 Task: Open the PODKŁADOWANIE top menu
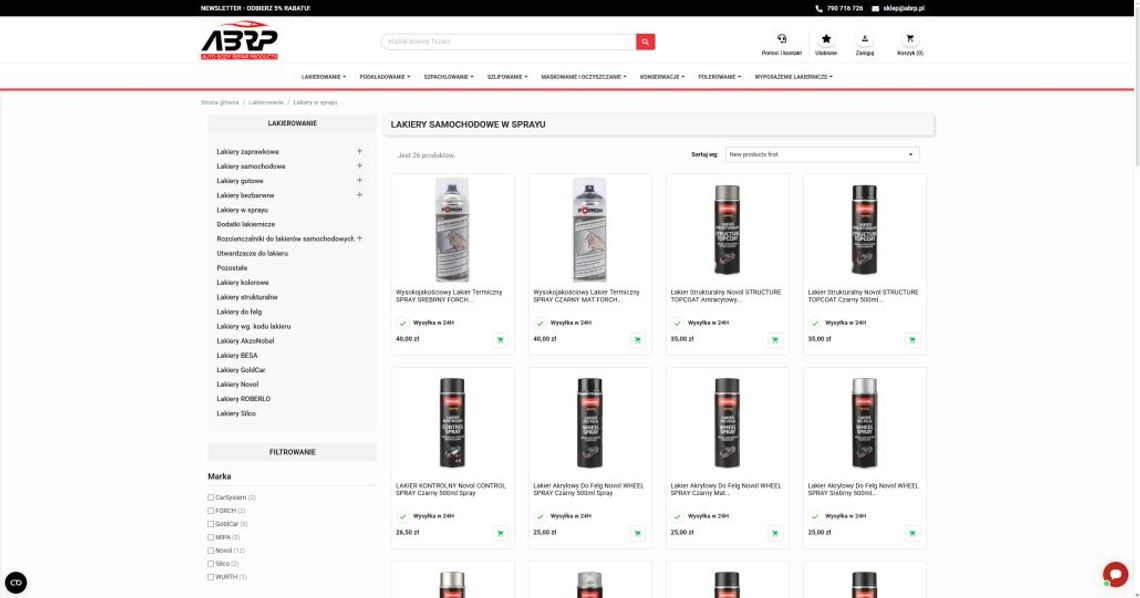tap(385, 77)
